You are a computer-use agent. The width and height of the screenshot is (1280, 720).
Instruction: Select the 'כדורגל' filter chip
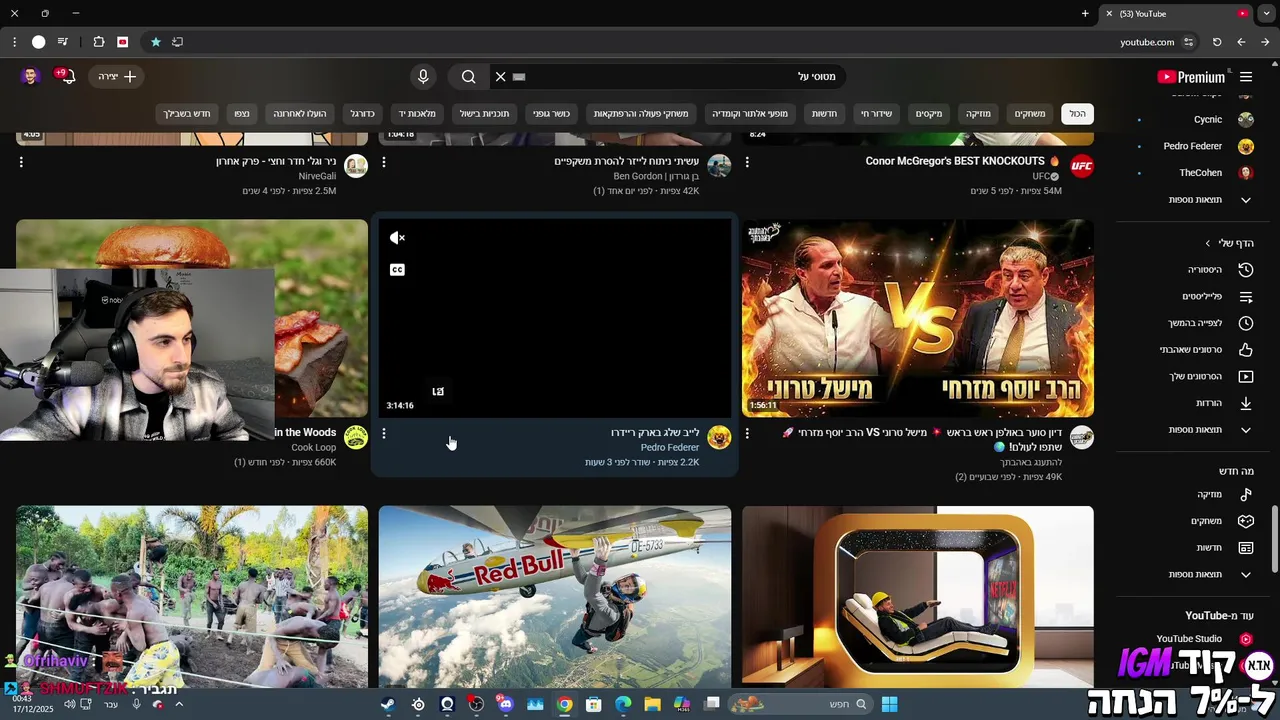[362, 114]
